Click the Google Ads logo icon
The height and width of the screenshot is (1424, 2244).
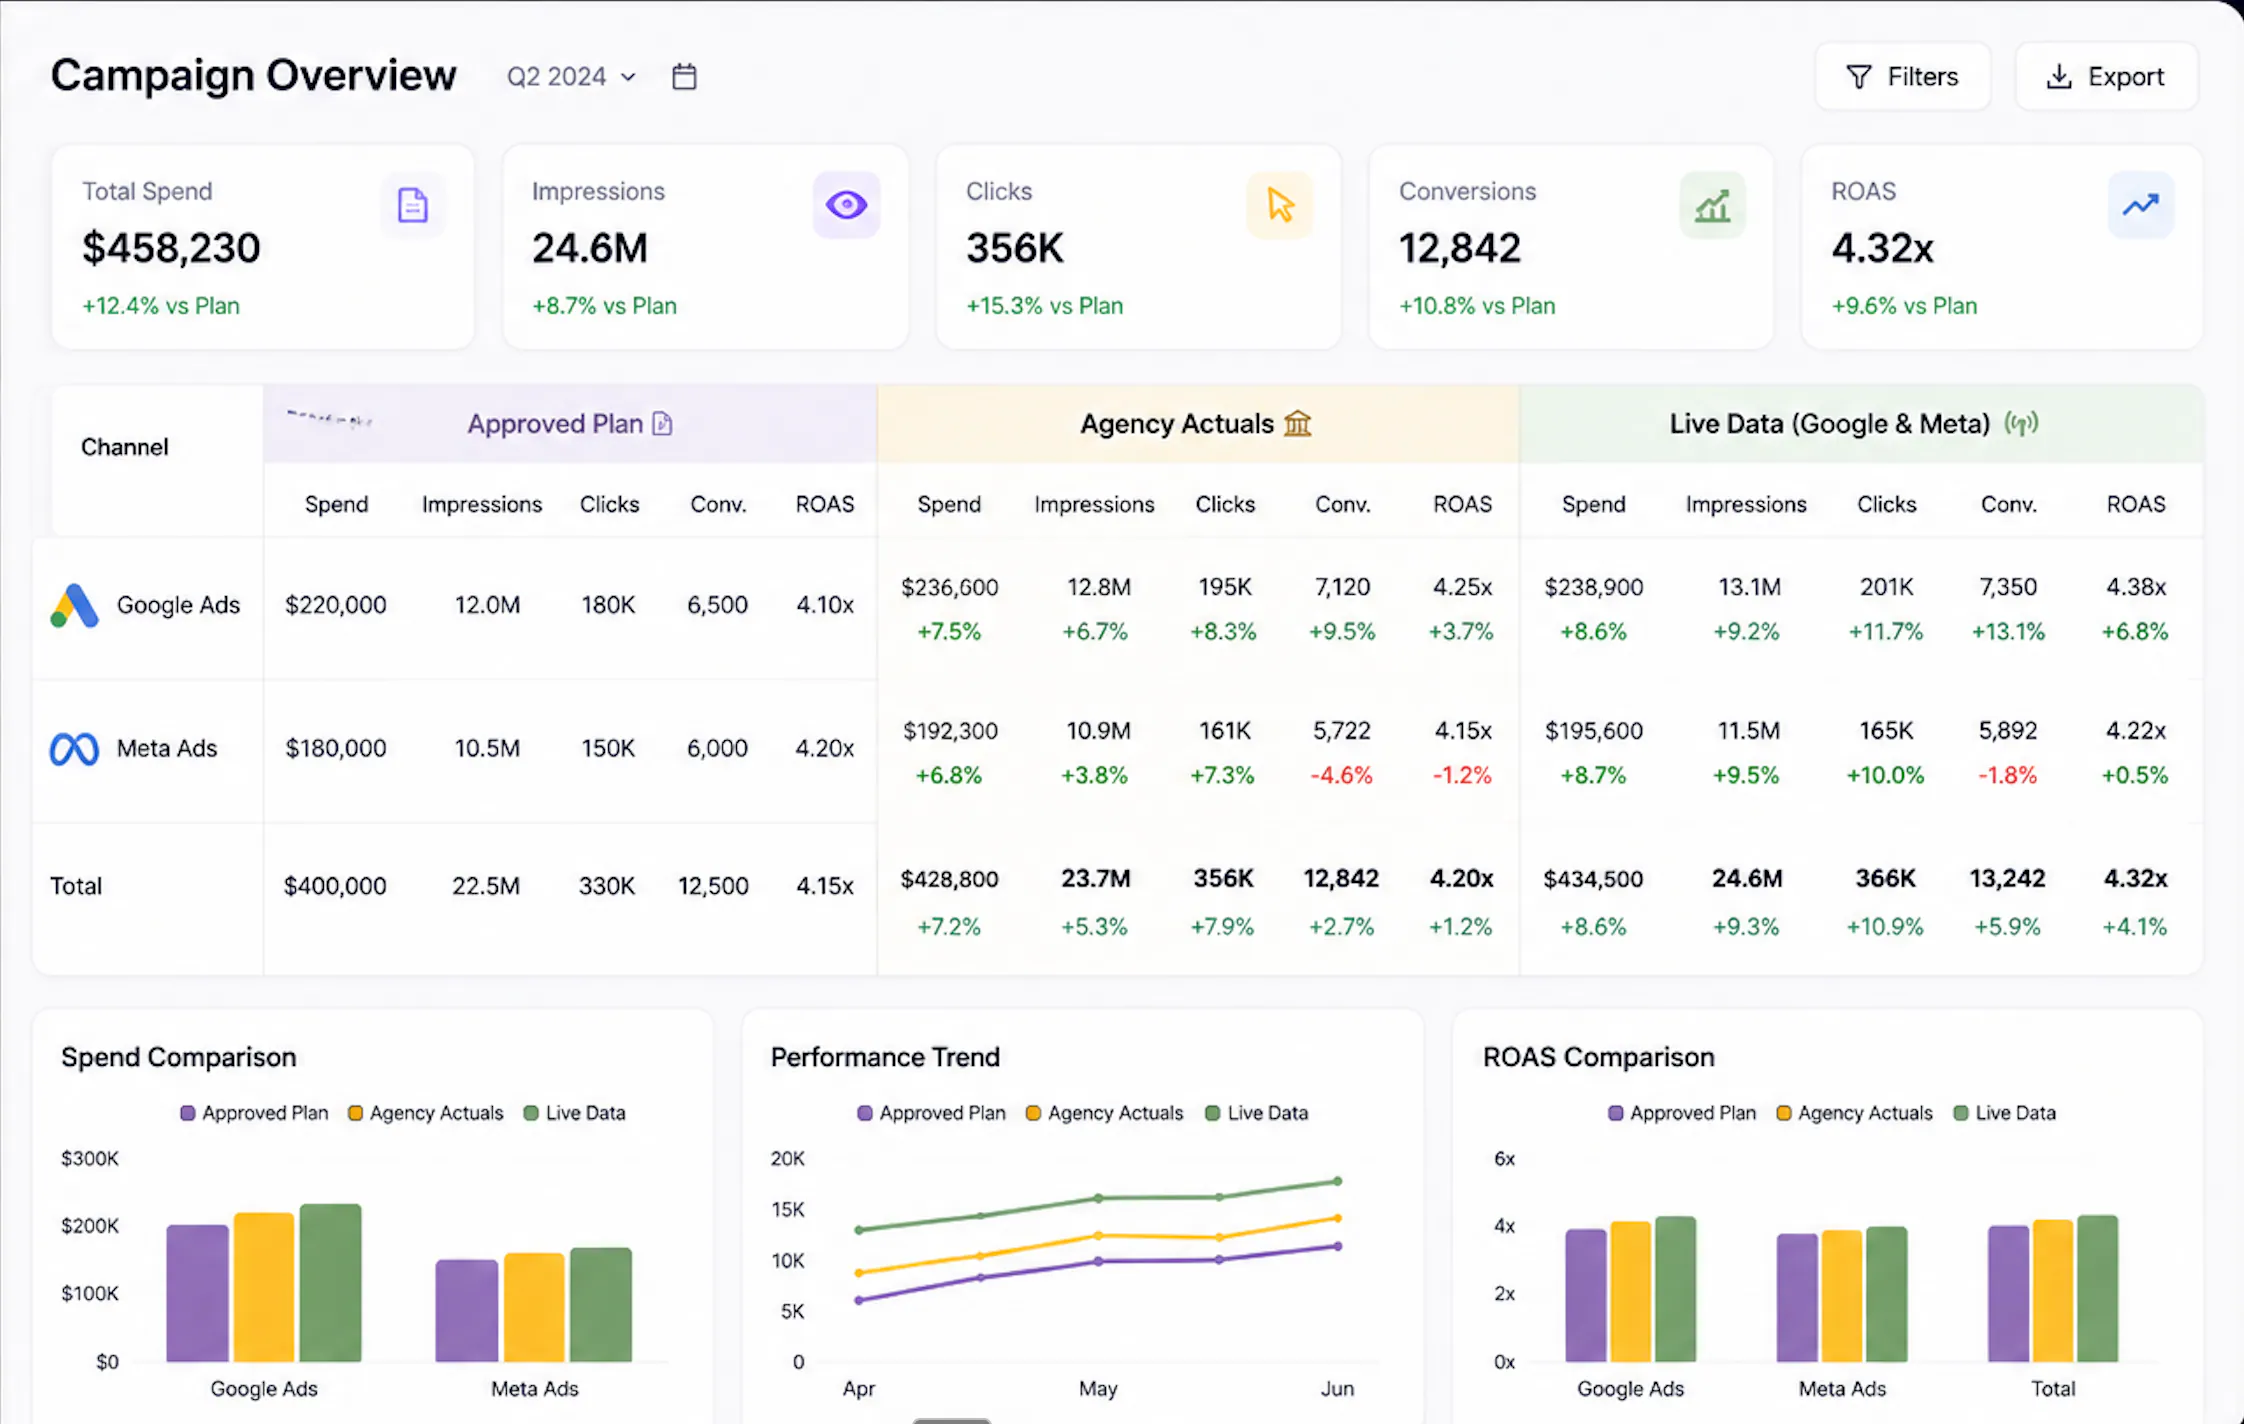coord(74,605)
